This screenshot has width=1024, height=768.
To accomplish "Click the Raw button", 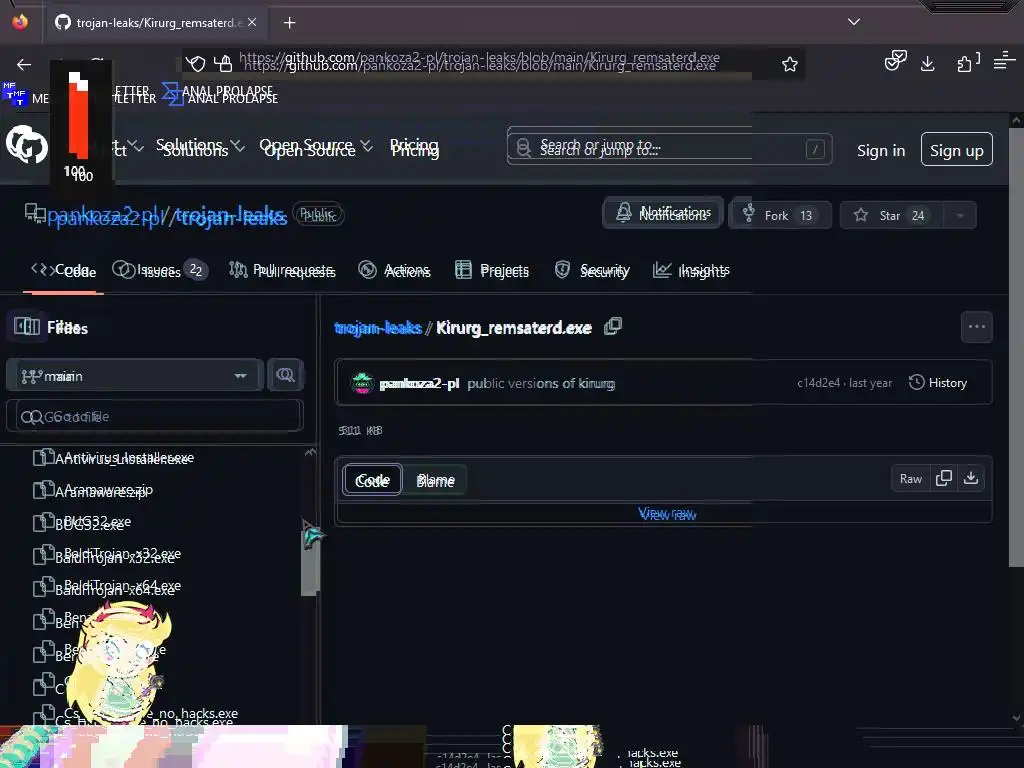I will 910,479.
